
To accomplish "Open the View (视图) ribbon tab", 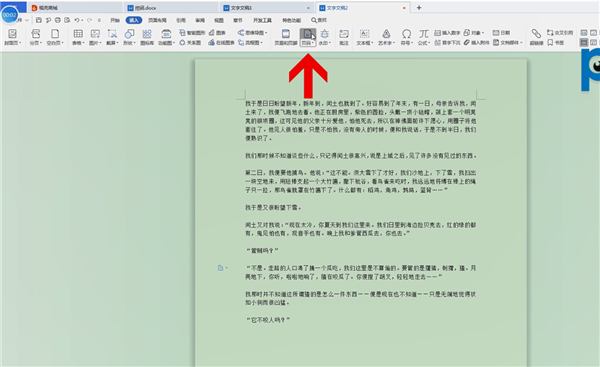I will (218, 20).
